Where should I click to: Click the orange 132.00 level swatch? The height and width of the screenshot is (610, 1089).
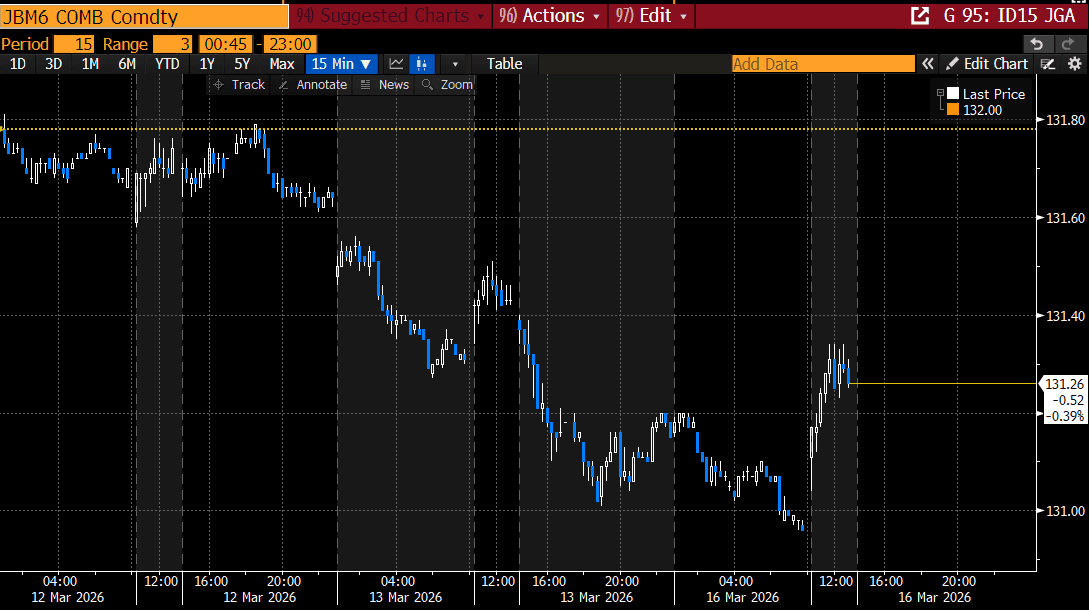tap(953, 110)
